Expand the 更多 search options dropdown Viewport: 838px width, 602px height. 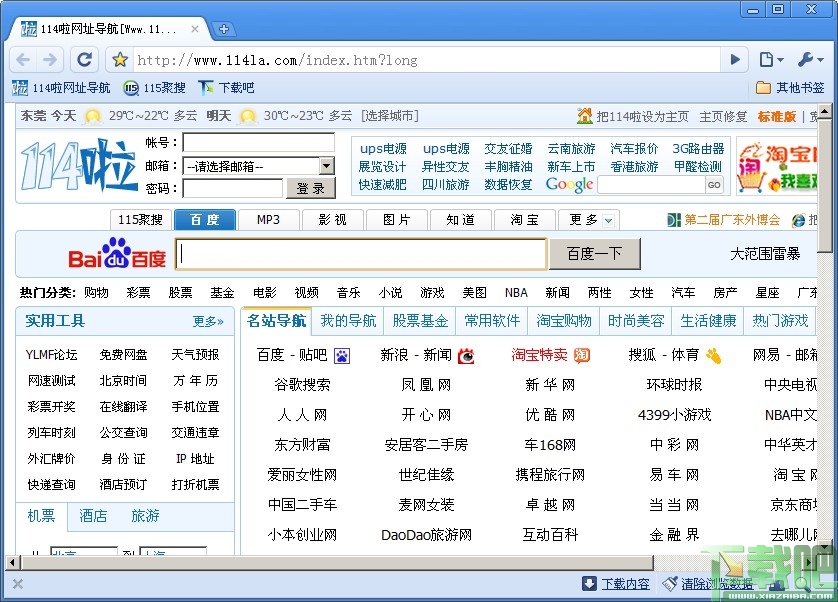[x=608, y=220]
